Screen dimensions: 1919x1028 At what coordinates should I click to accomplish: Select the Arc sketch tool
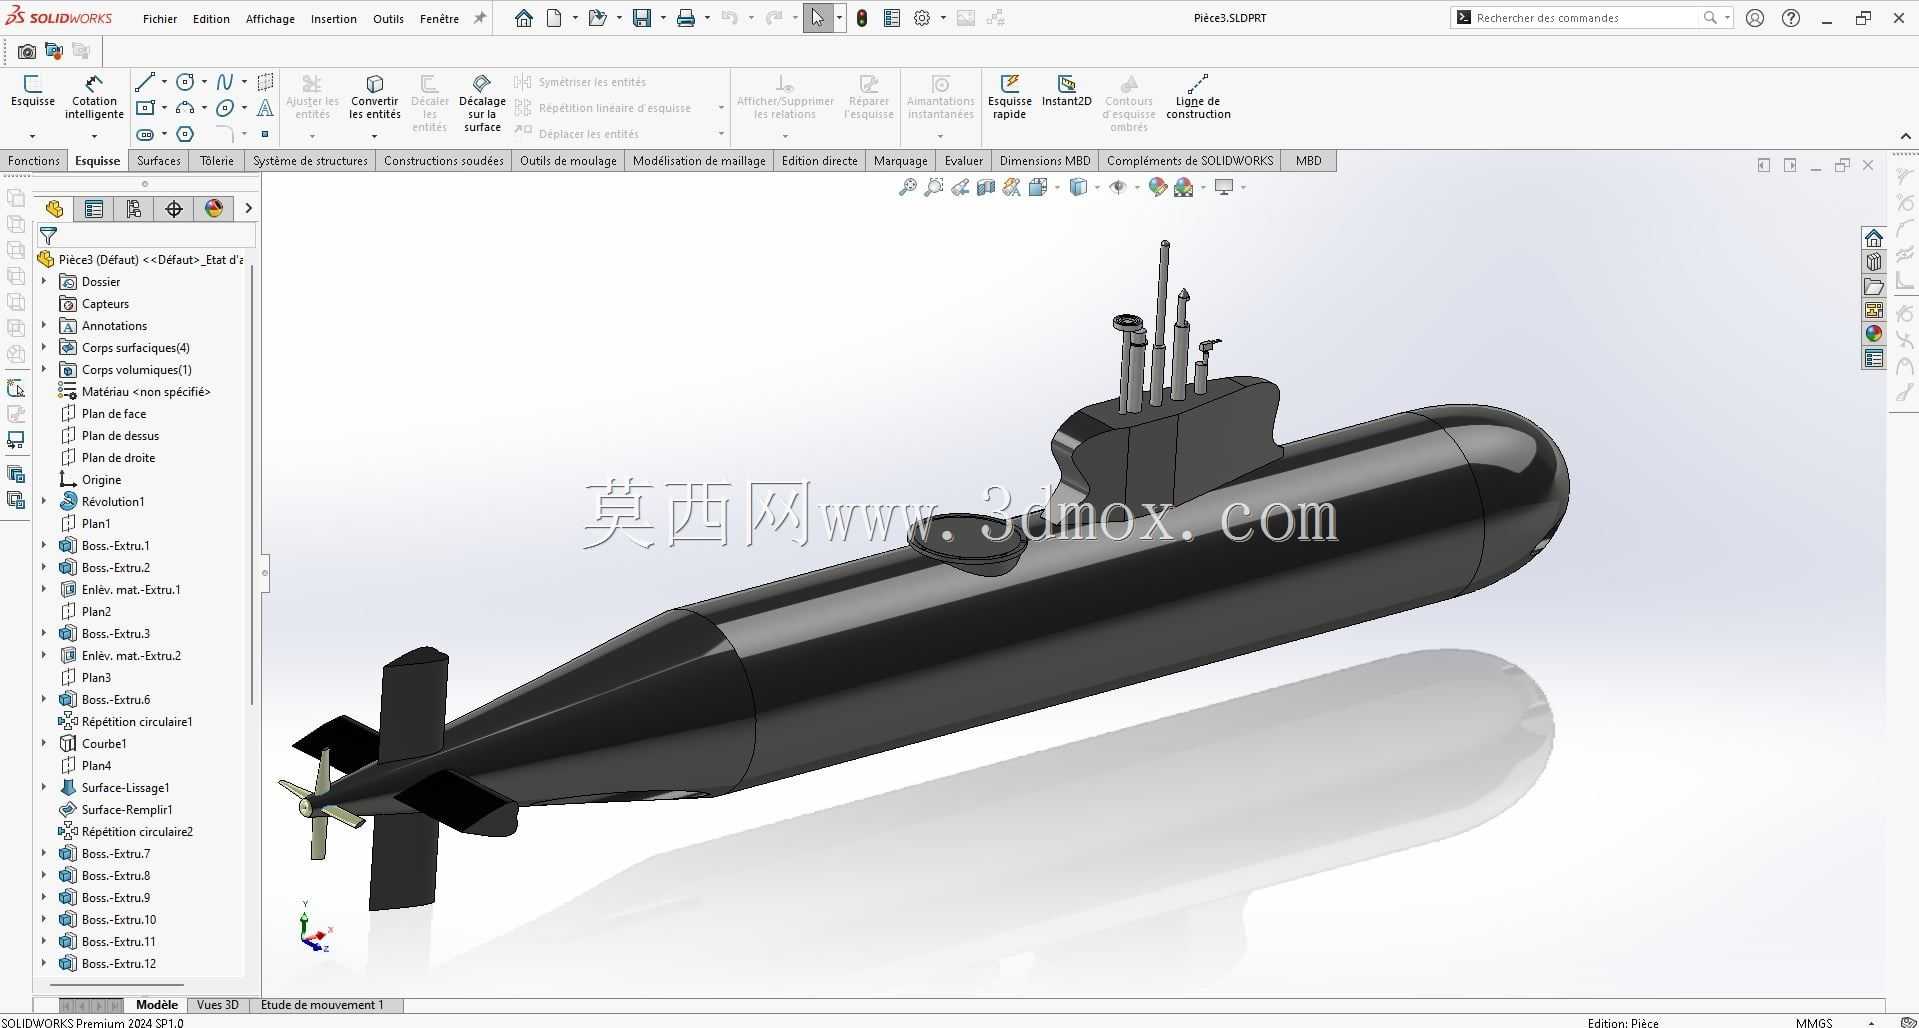click(x=185, y=108)
